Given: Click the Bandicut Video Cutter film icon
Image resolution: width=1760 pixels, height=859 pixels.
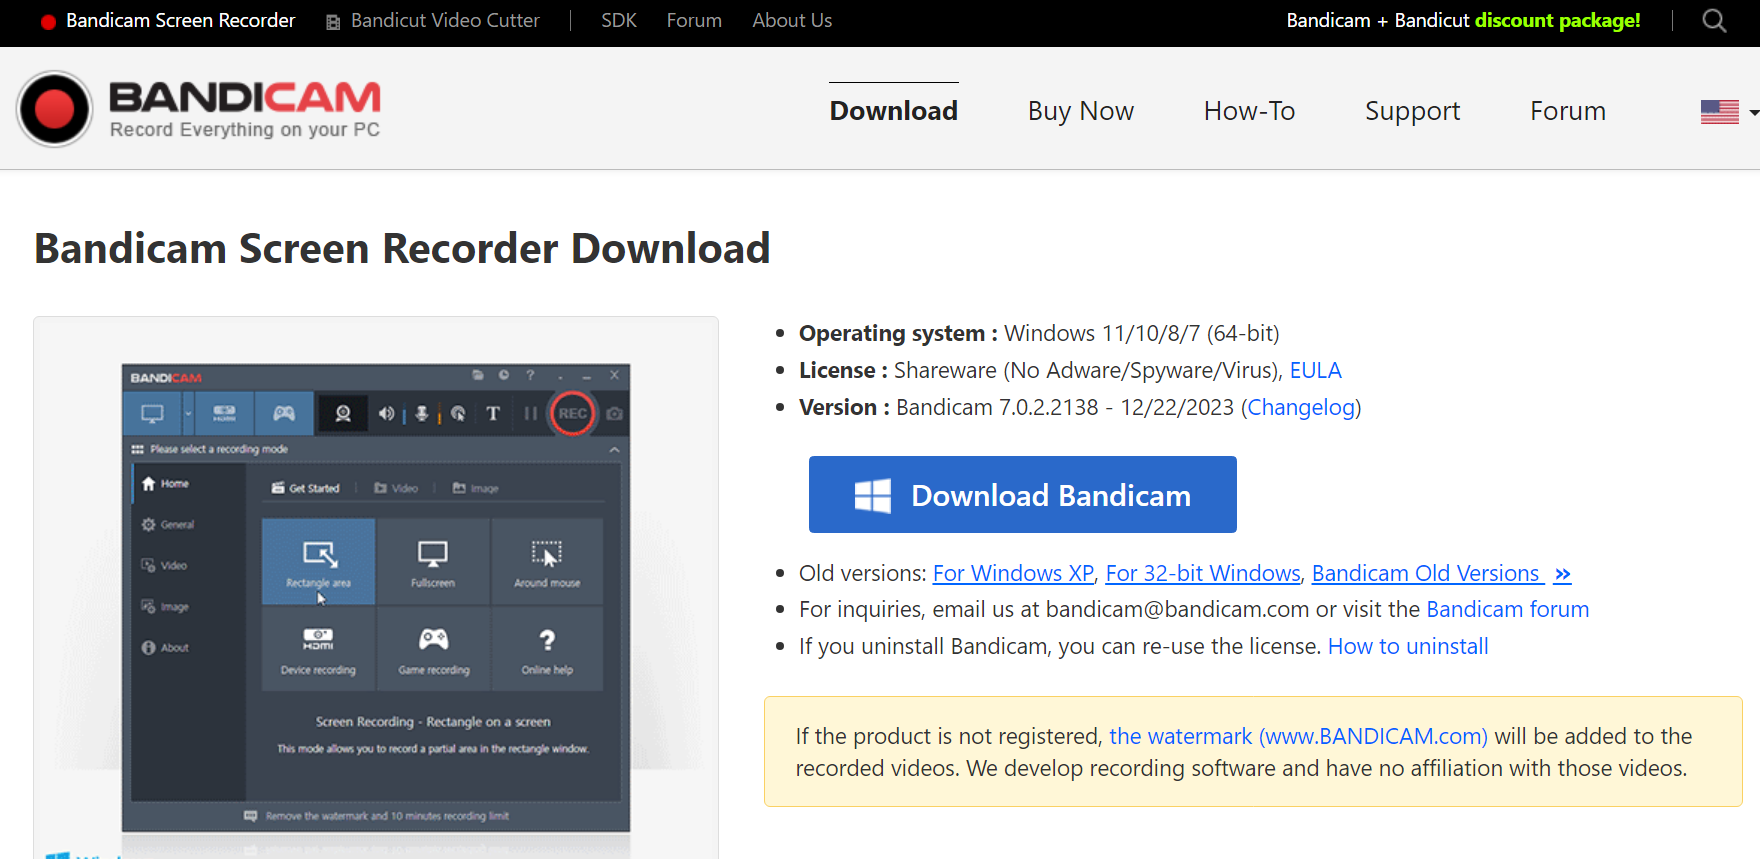Looking at the screenshot, I should click(x=333, y=21).
